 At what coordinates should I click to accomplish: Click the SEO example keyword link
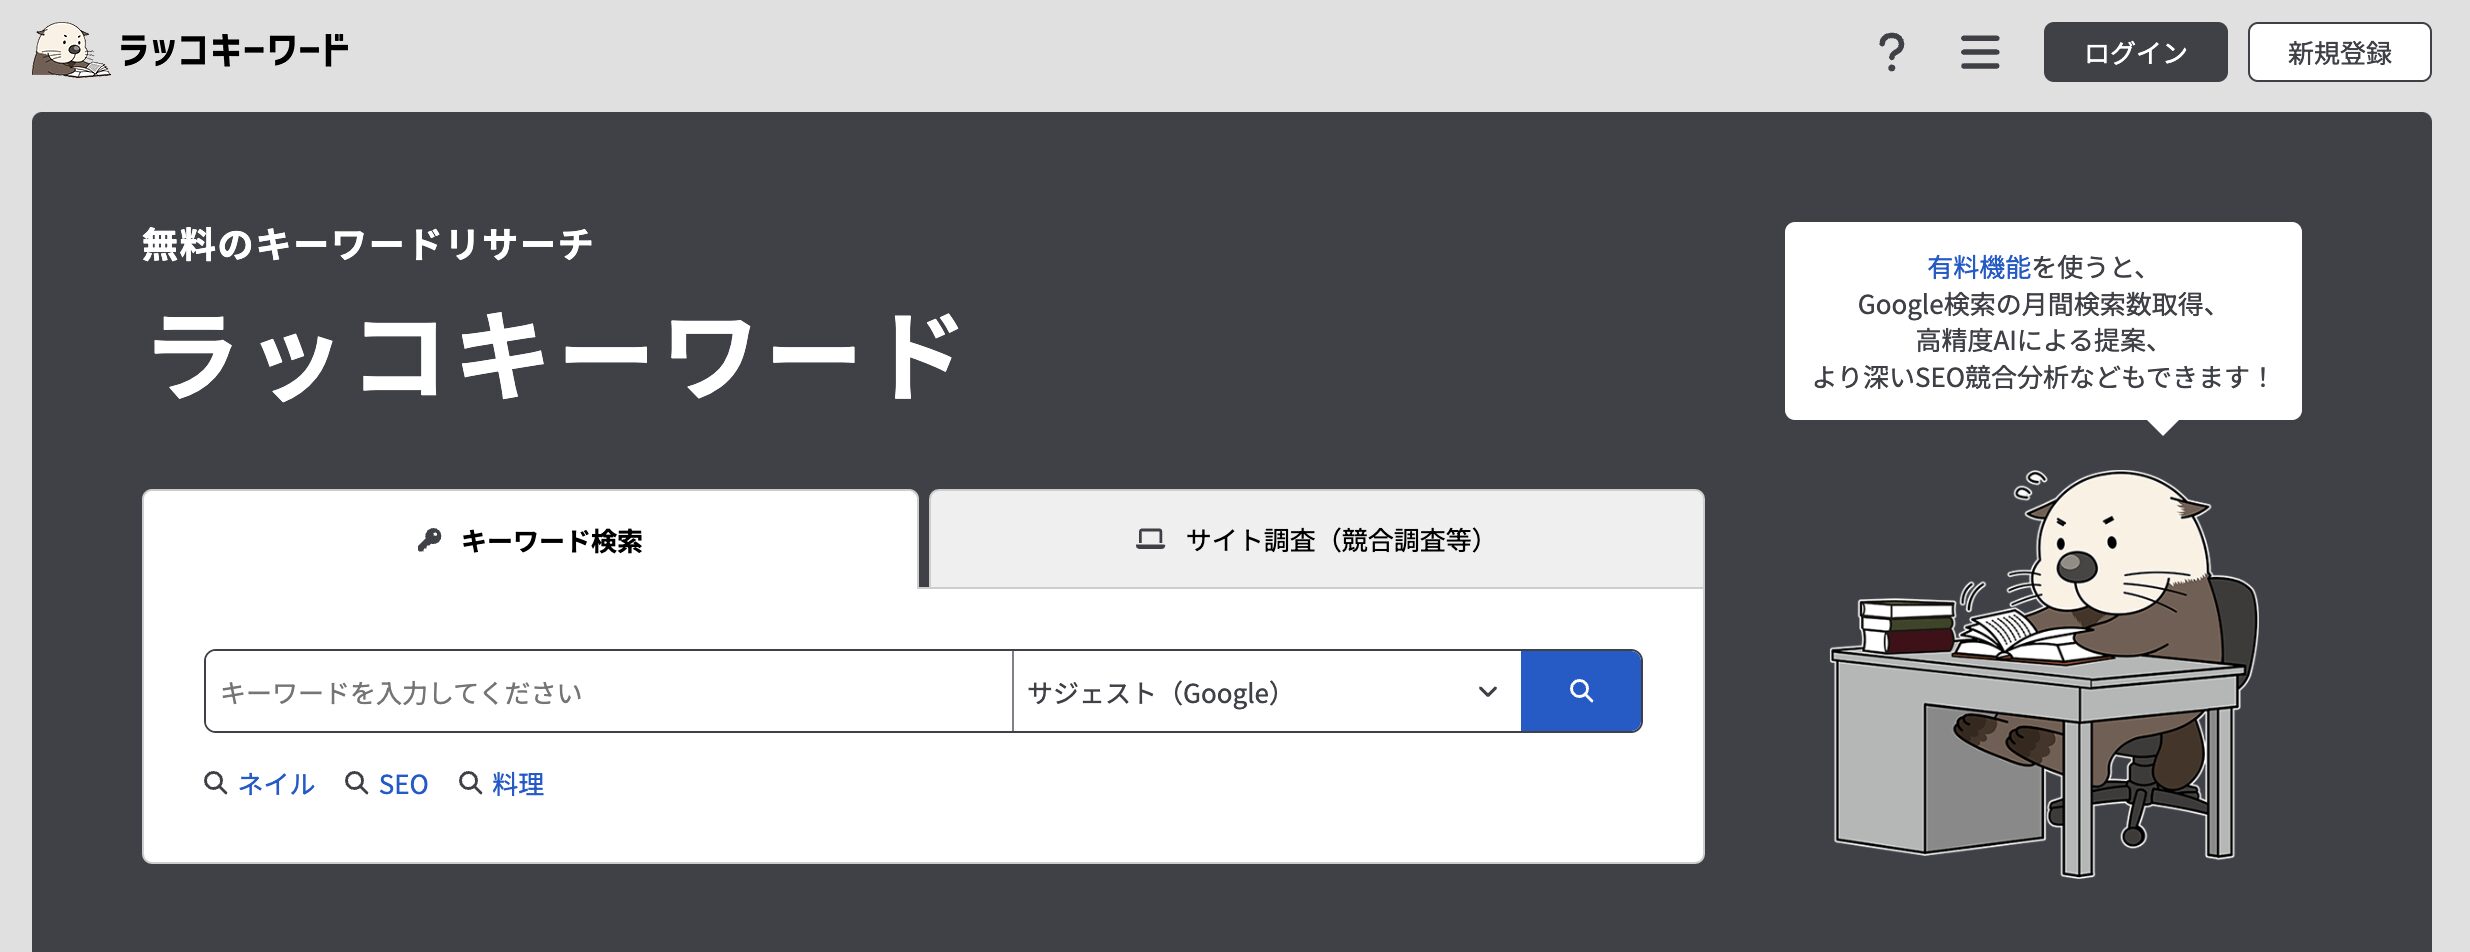[x=403, y=784]
